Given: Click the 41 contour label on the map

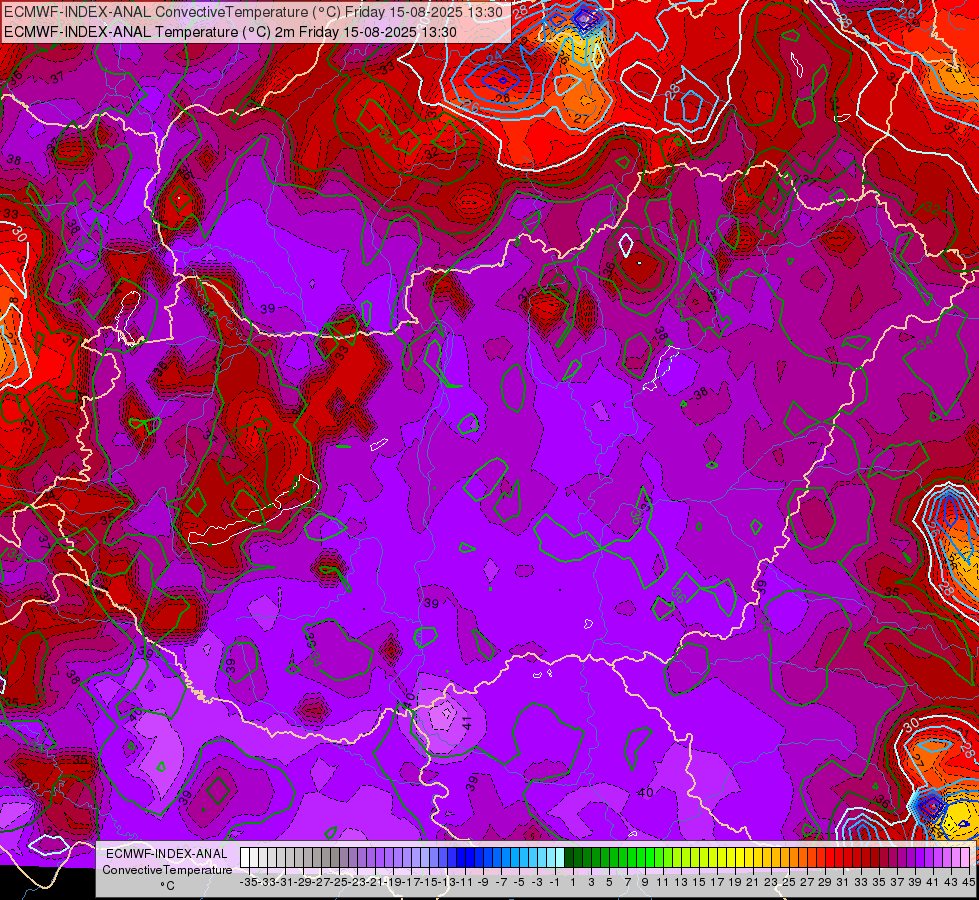Looking at the screenshot, I should coord(467,723).
